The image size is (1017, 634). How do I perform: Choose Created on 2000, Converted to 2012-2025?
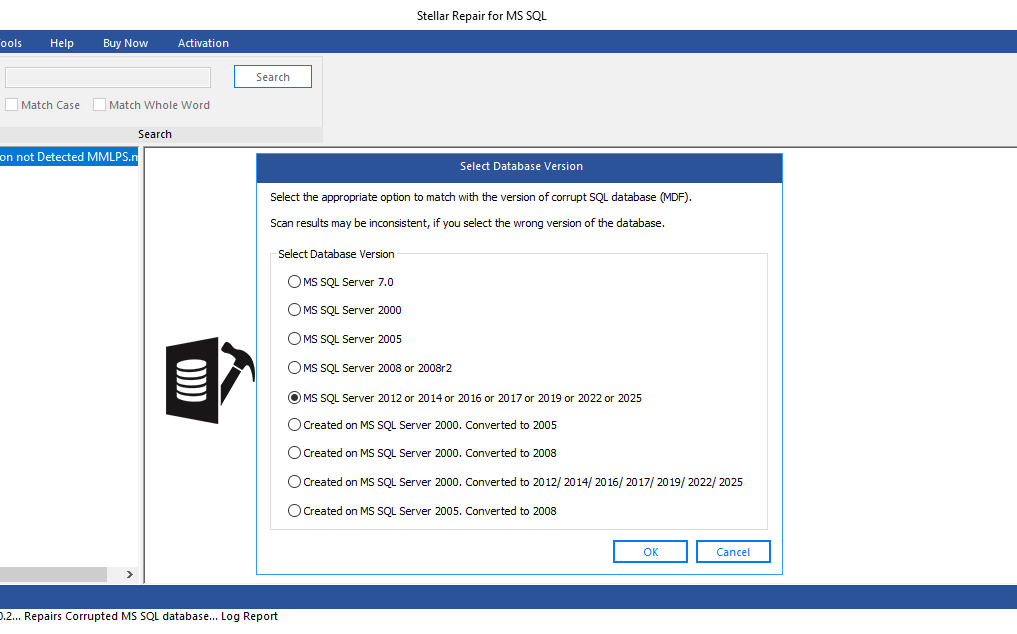515,482
